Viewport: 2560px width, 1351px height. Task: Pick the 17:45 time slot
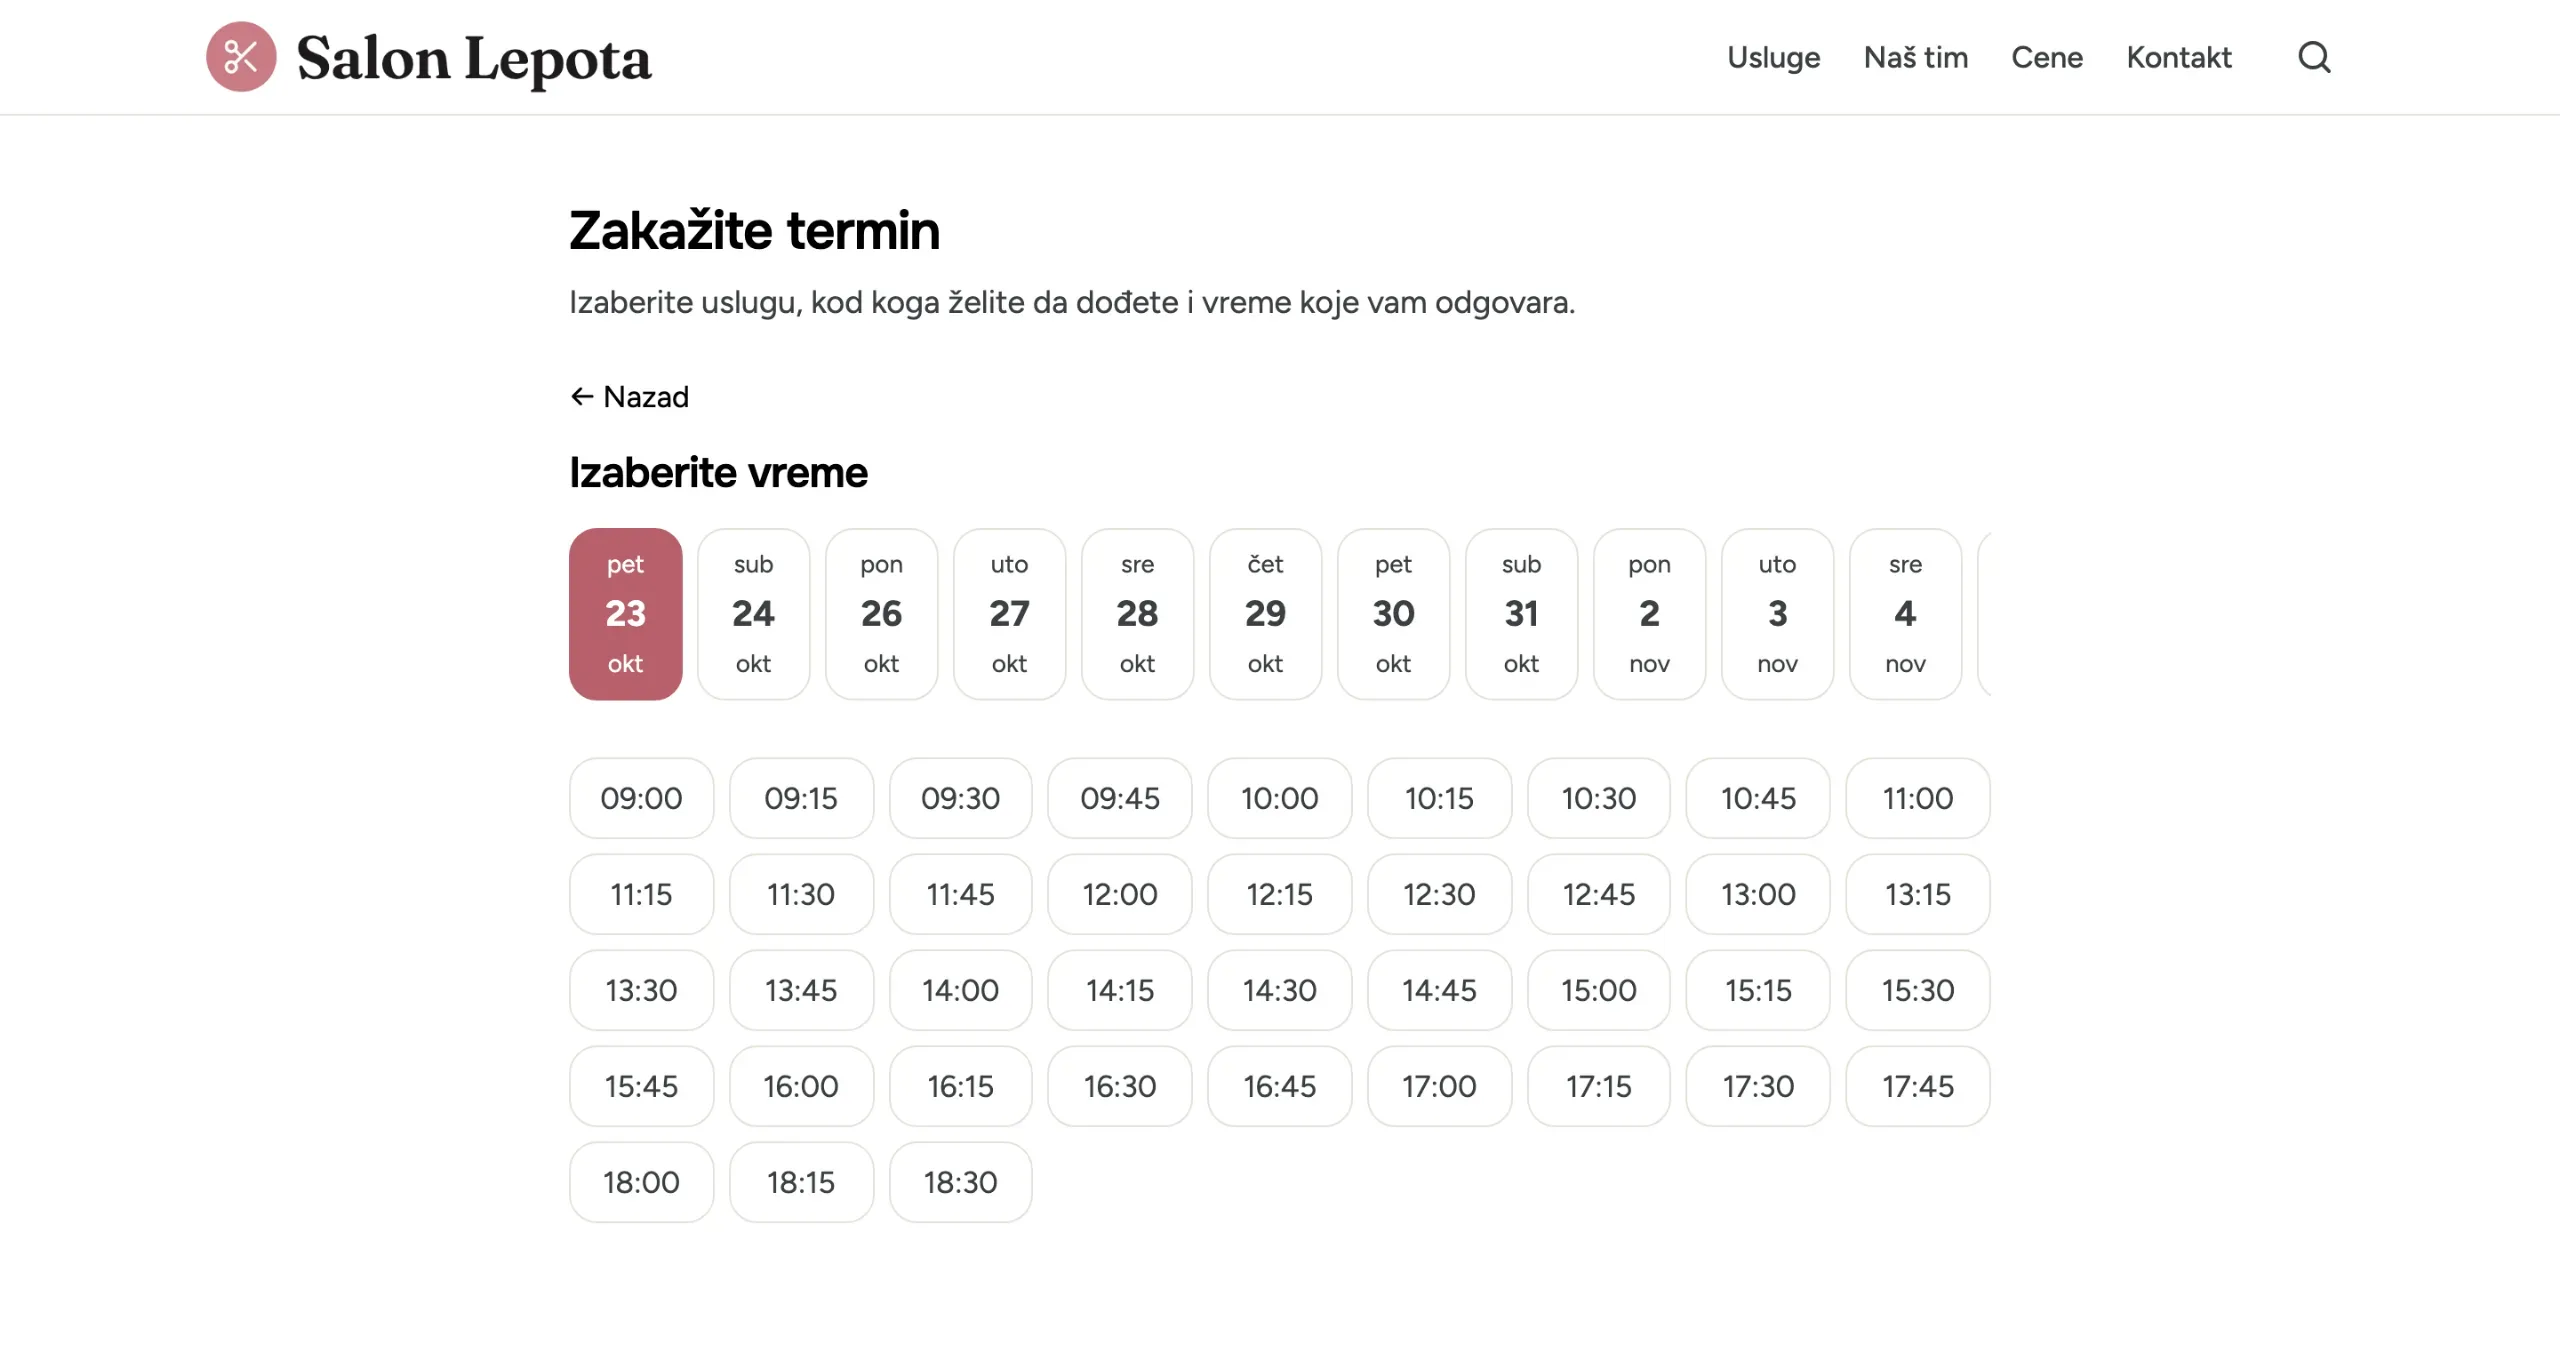pos(1917,1086)
